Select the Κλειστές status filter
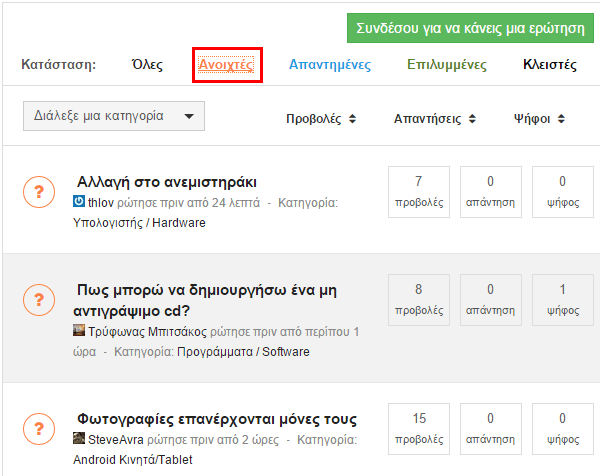This screenshot has height=476, width=600. [x=550, y=65]
